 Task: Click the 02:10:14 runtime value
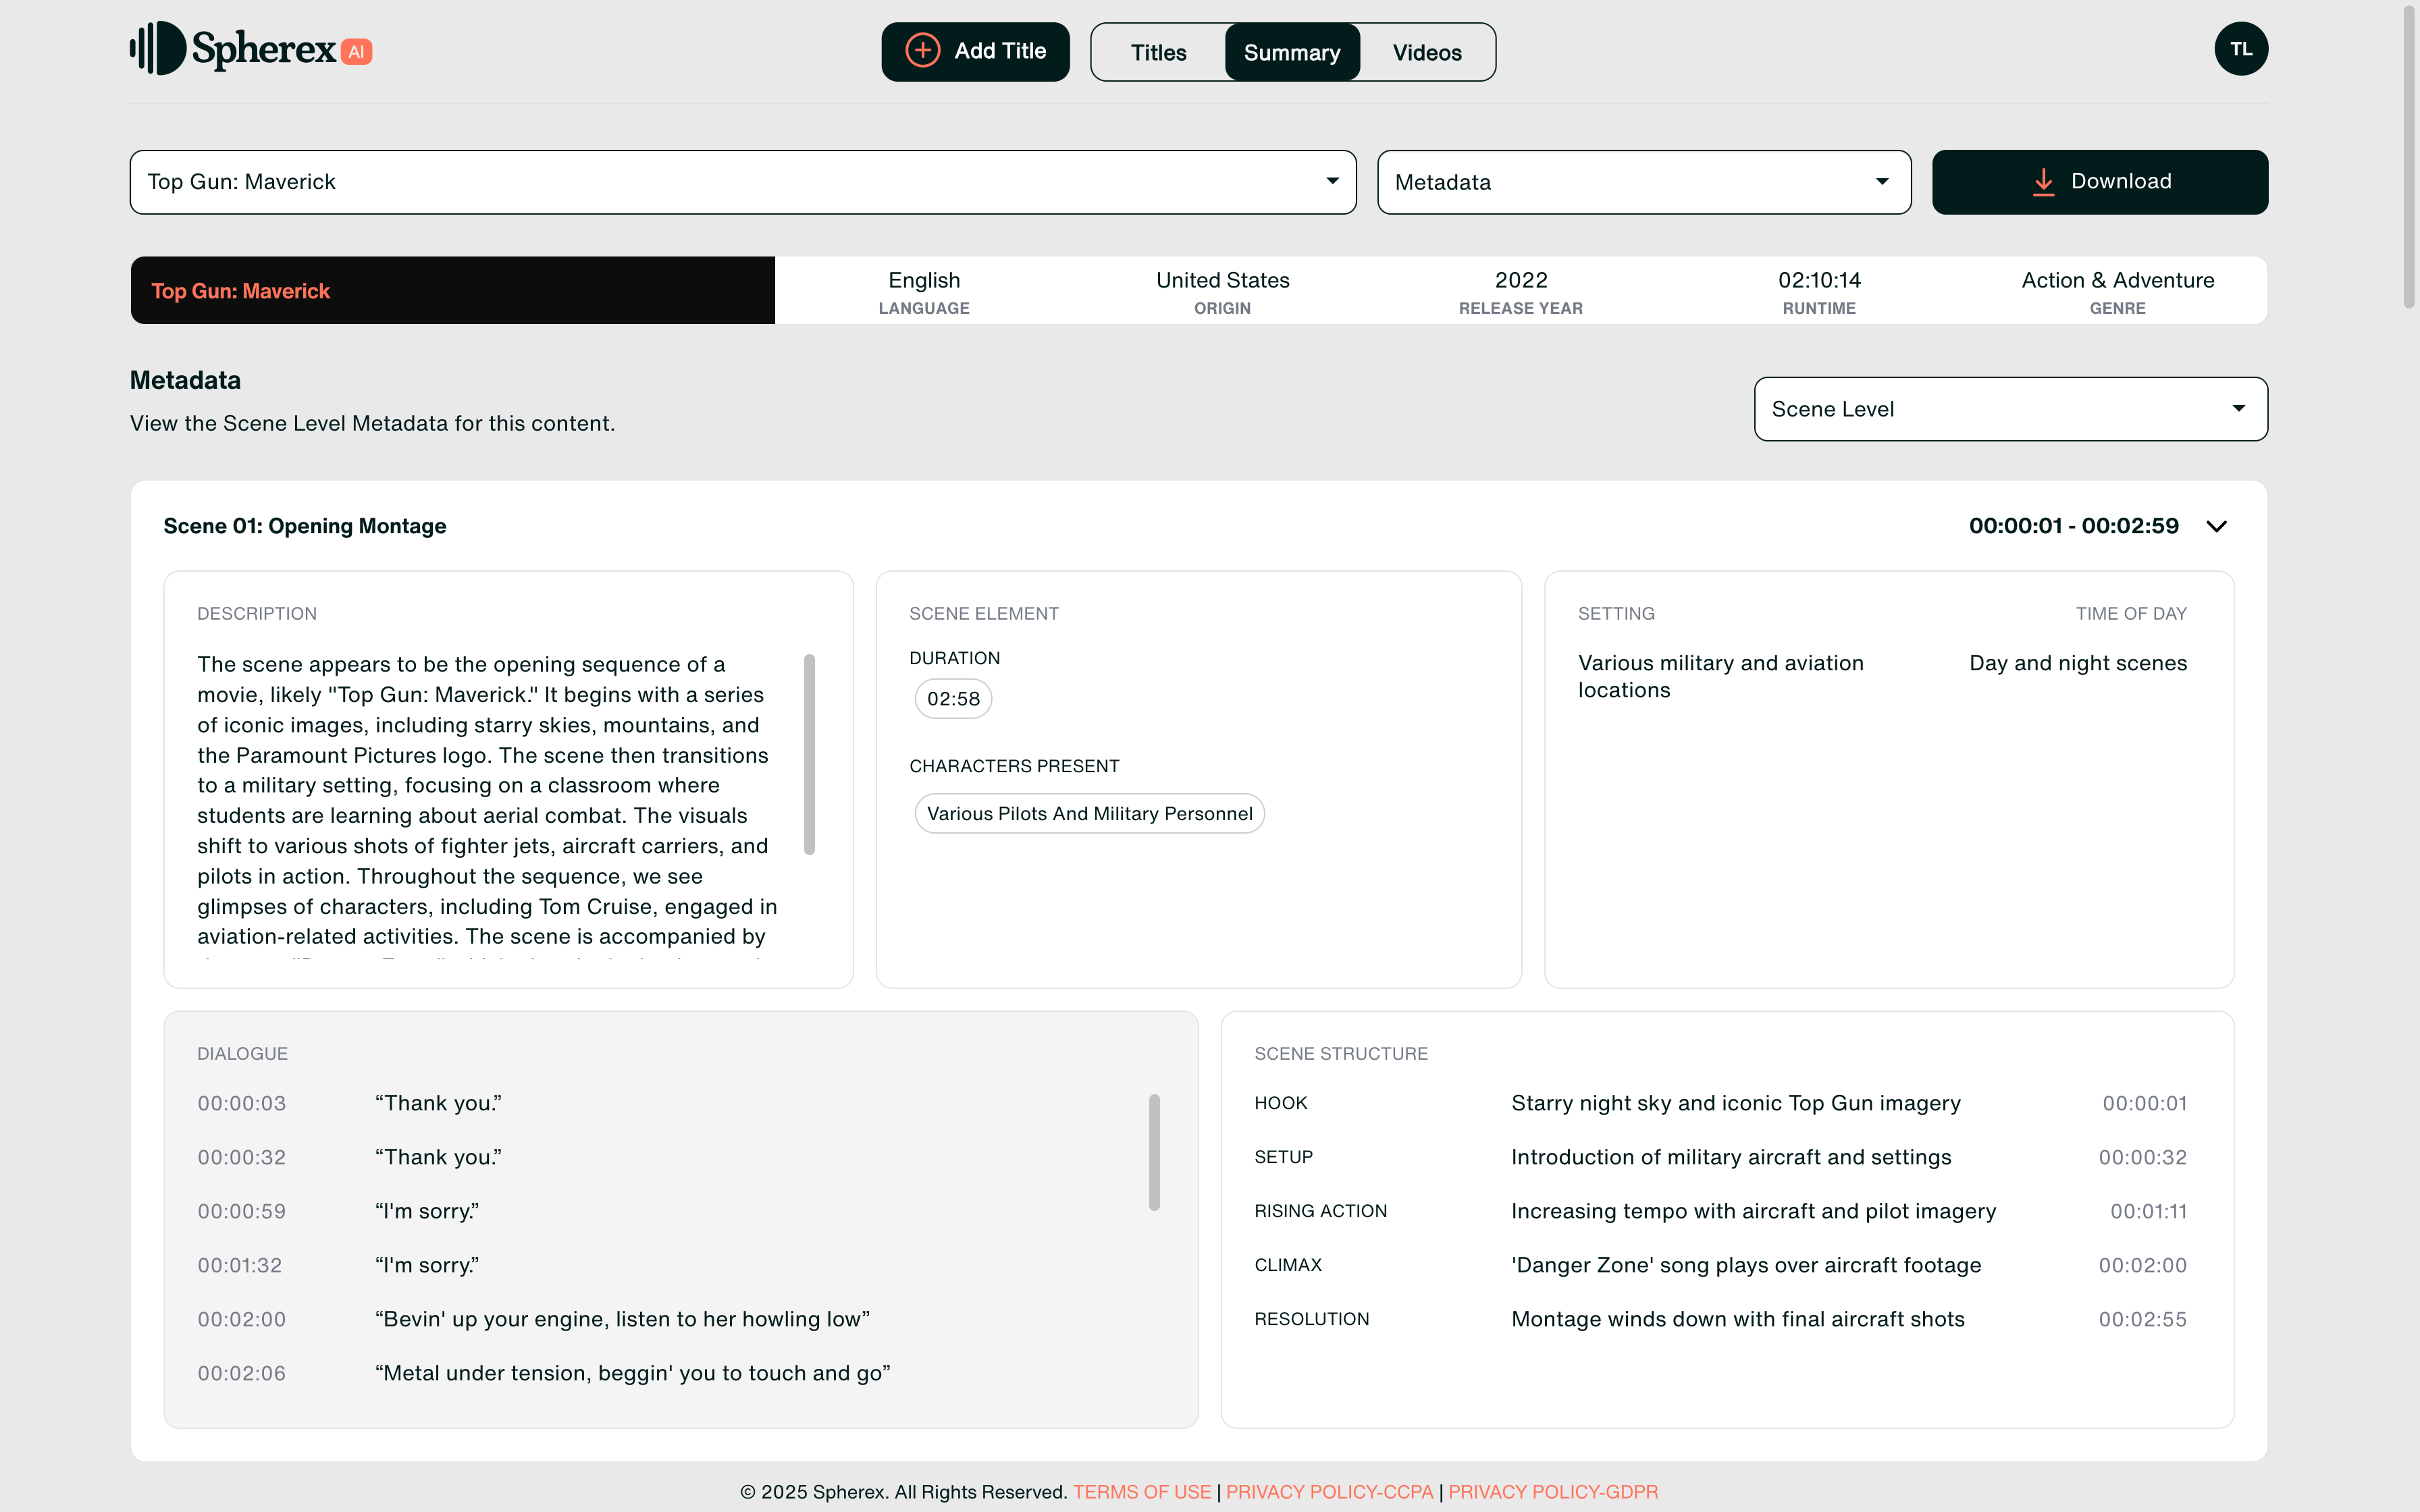1819,280
